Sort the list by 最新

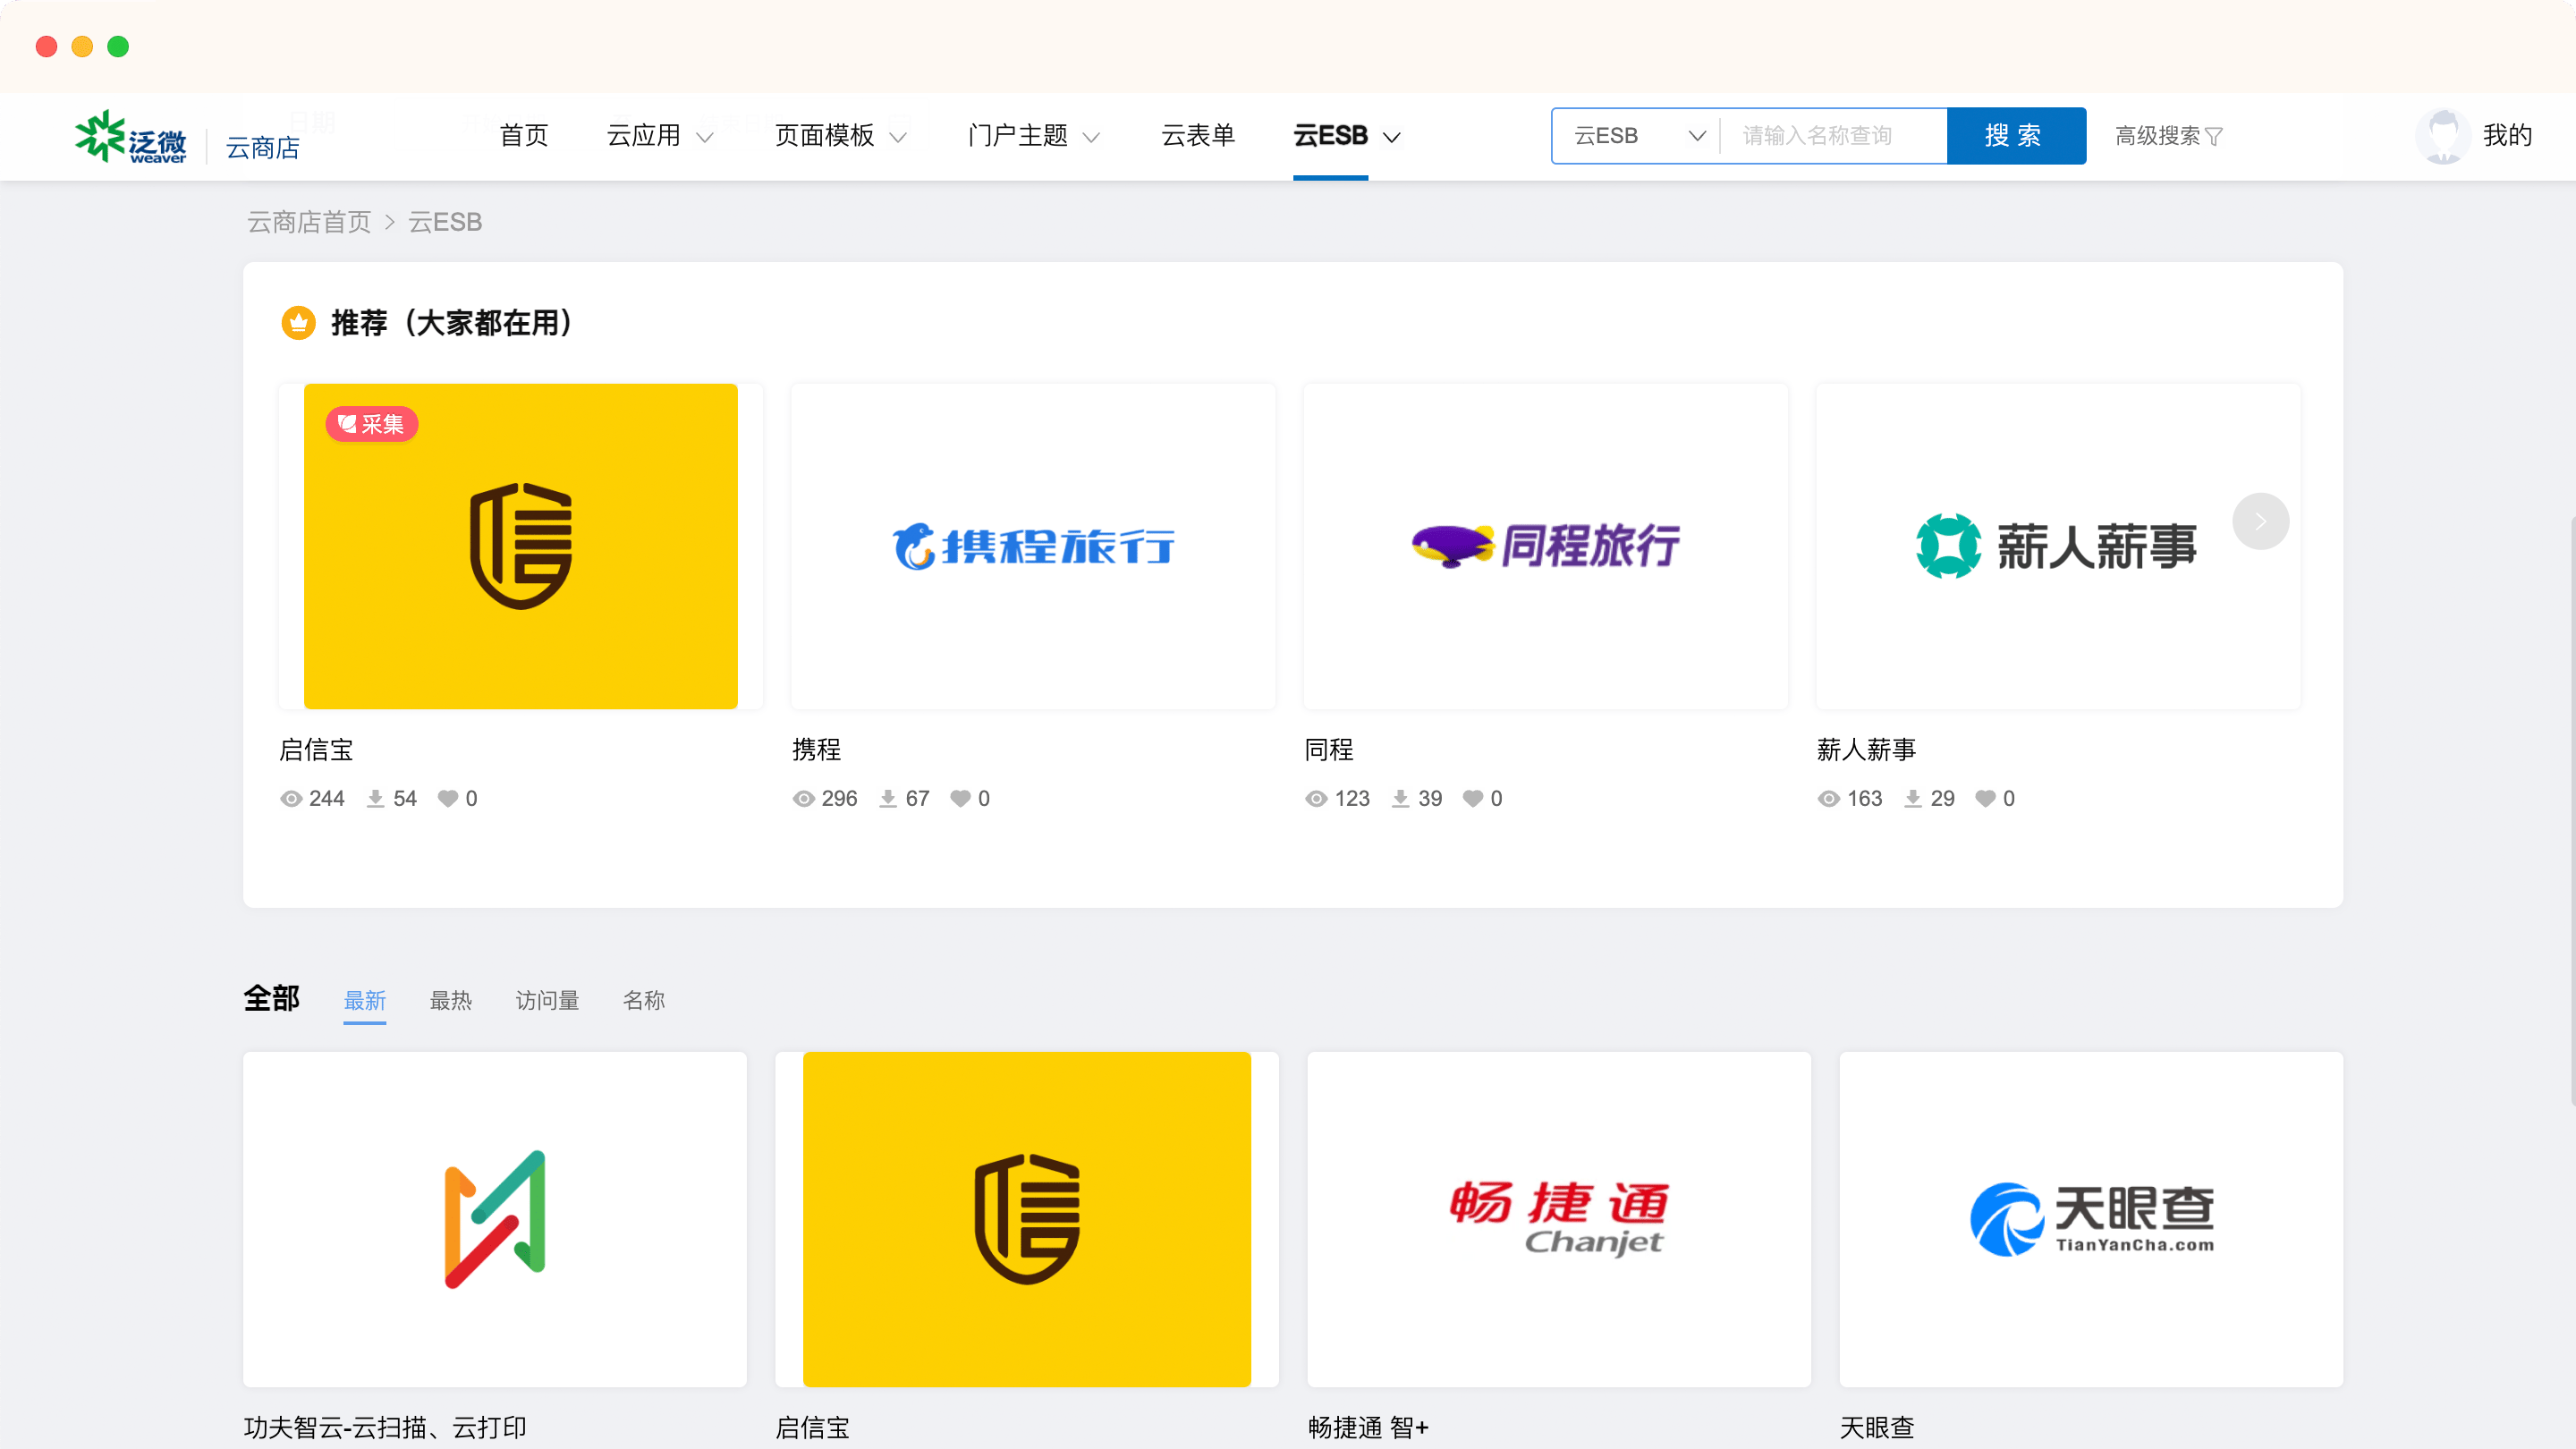[365, 1000]
